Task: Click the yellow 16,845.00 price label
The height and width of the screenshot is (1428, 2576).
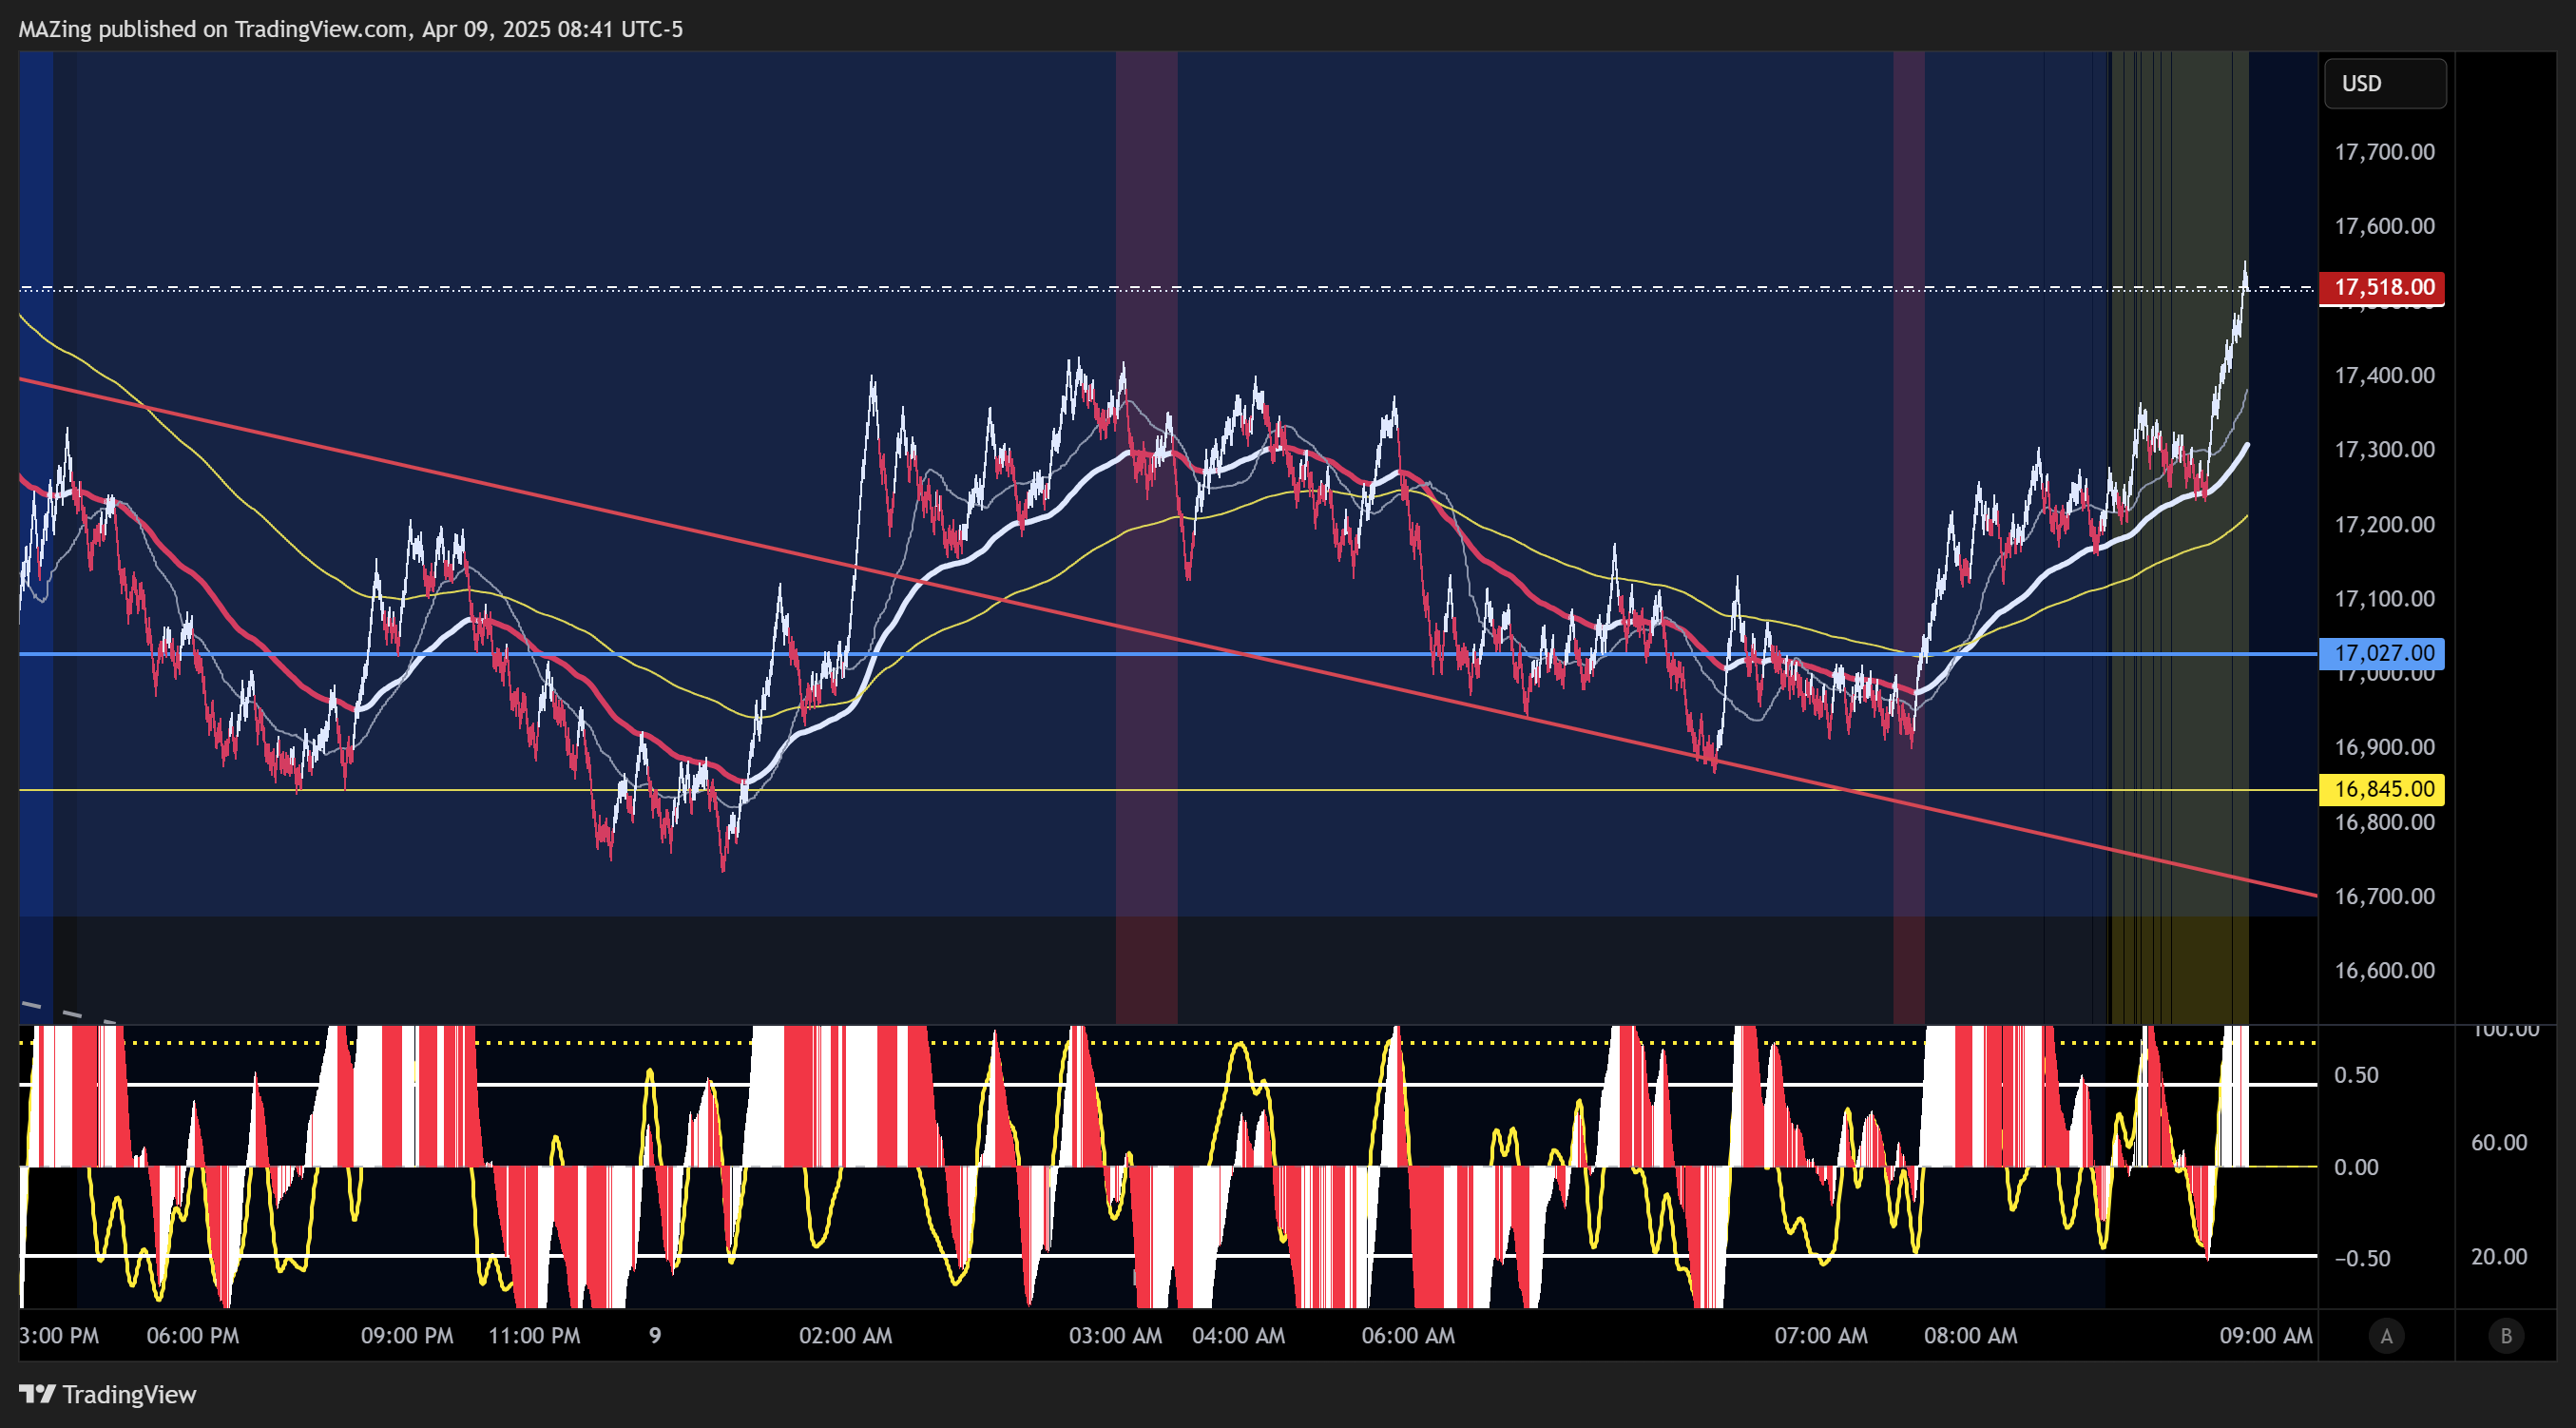Action: pyautogui.click(x=2382, y=789)
